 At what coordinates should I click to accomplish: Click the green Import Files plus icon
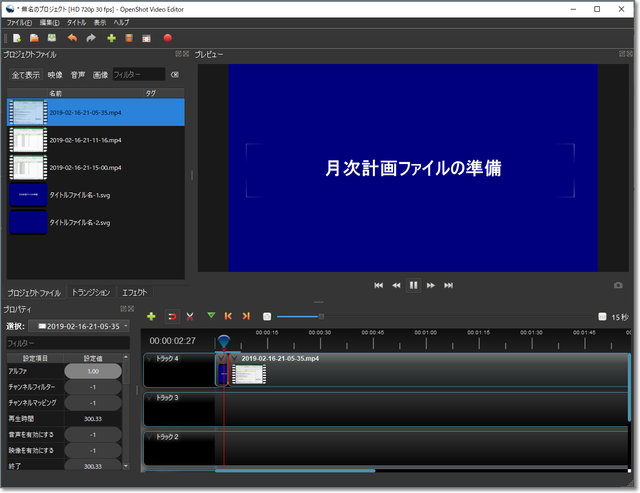click(111, 38)
